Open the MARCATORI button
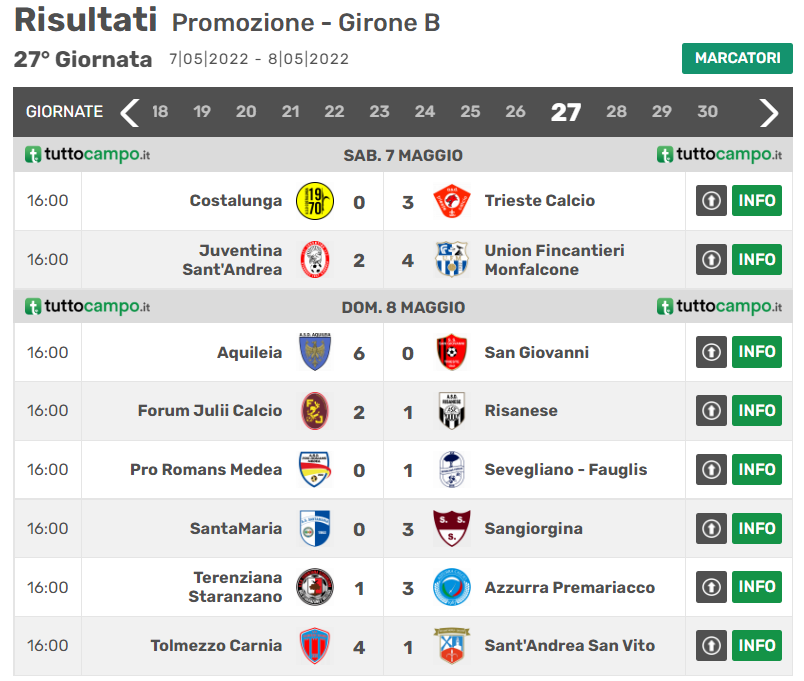Image resolution: width=804 pixels, height=681 pixels. point(737,58)
